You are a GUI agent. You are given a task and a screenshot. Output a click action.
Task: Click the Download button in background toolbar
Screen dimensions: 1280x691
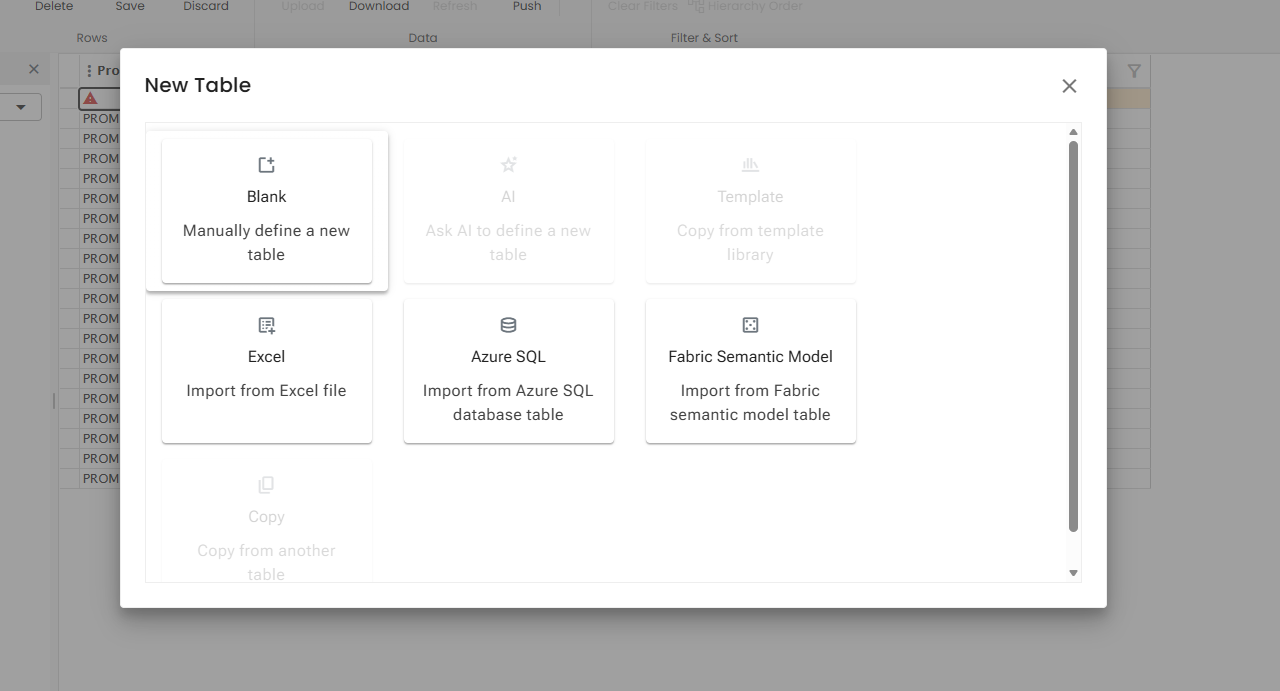point(379,6)
